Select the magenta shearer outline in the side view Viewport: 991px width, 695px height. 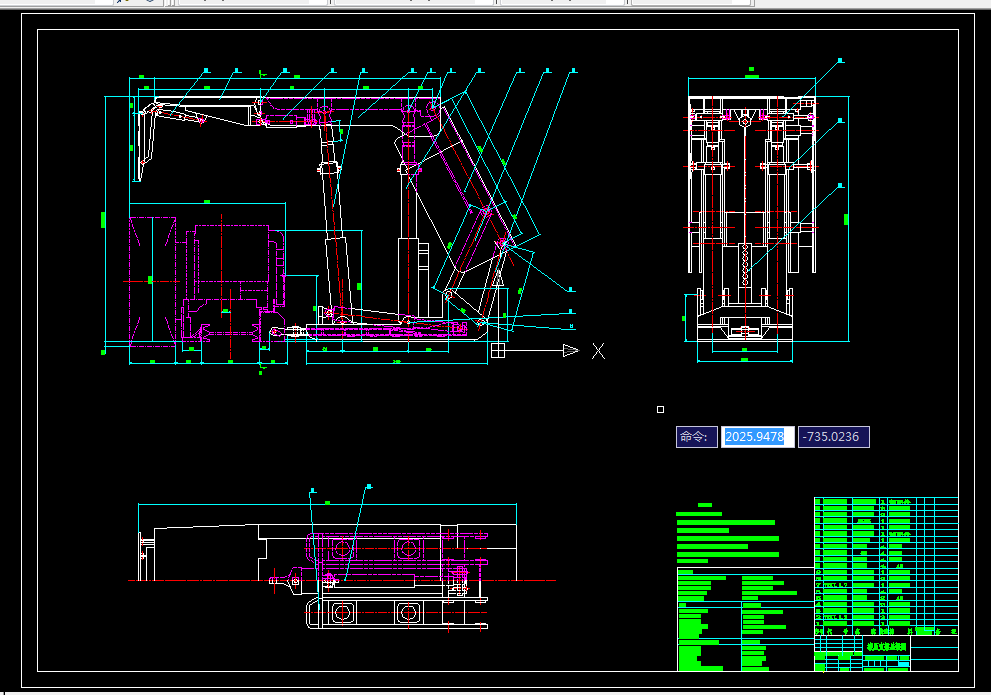(x=207, y=281)
